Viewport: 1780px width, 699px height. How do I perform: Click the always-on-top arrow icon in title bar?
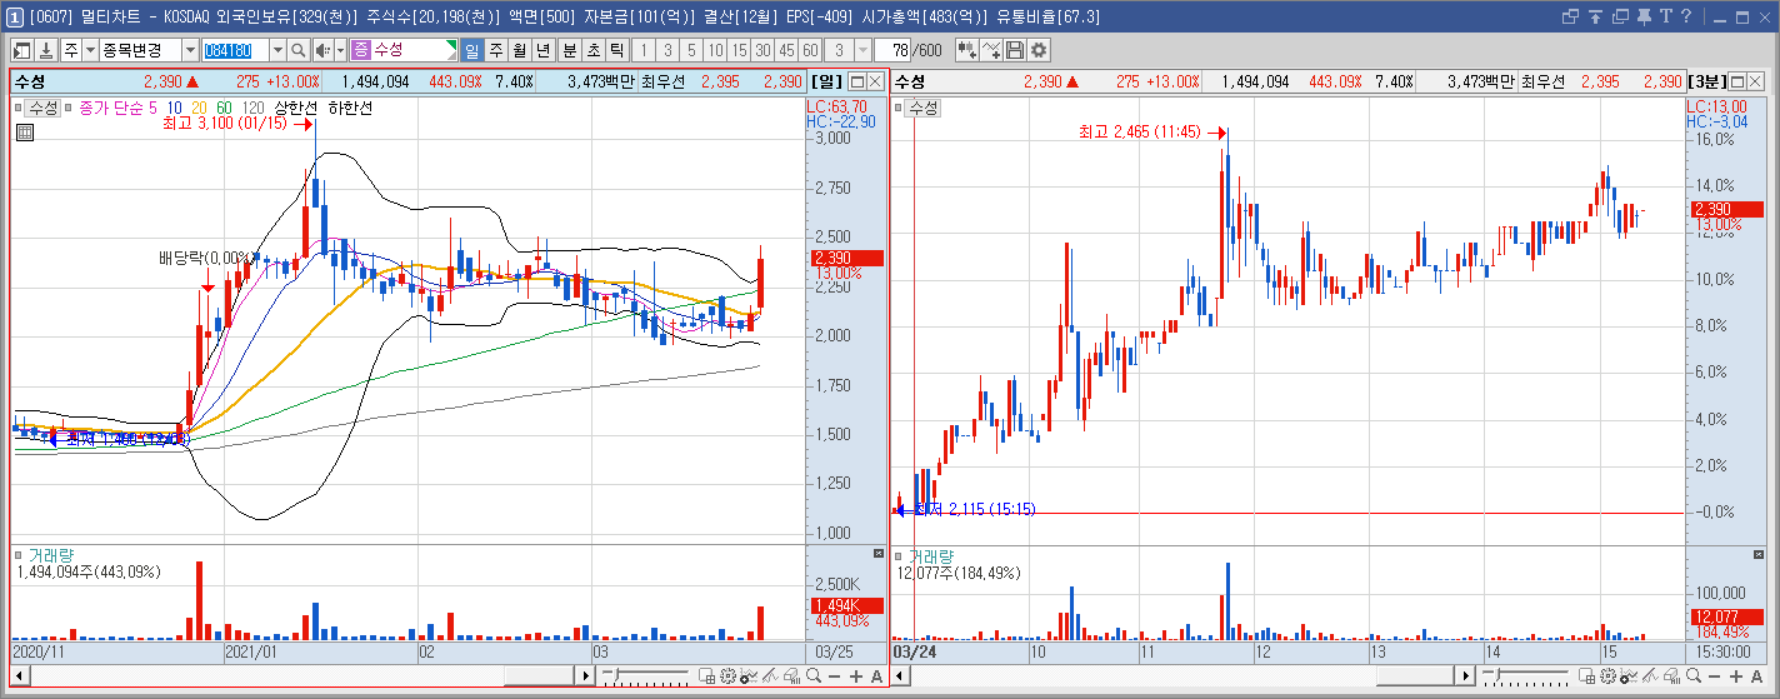[x=1595, y=17]
